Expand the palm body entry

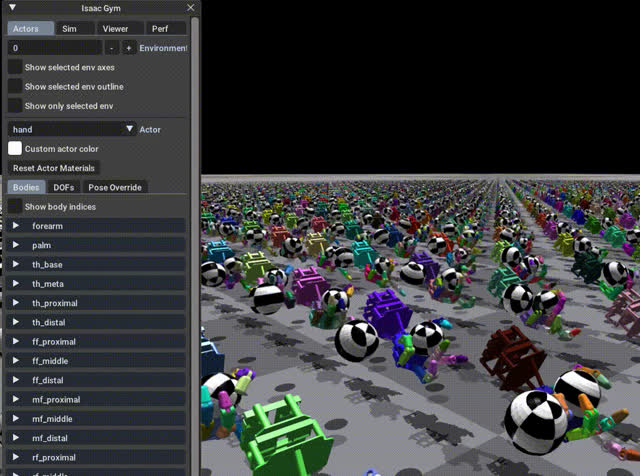[96, 245]
